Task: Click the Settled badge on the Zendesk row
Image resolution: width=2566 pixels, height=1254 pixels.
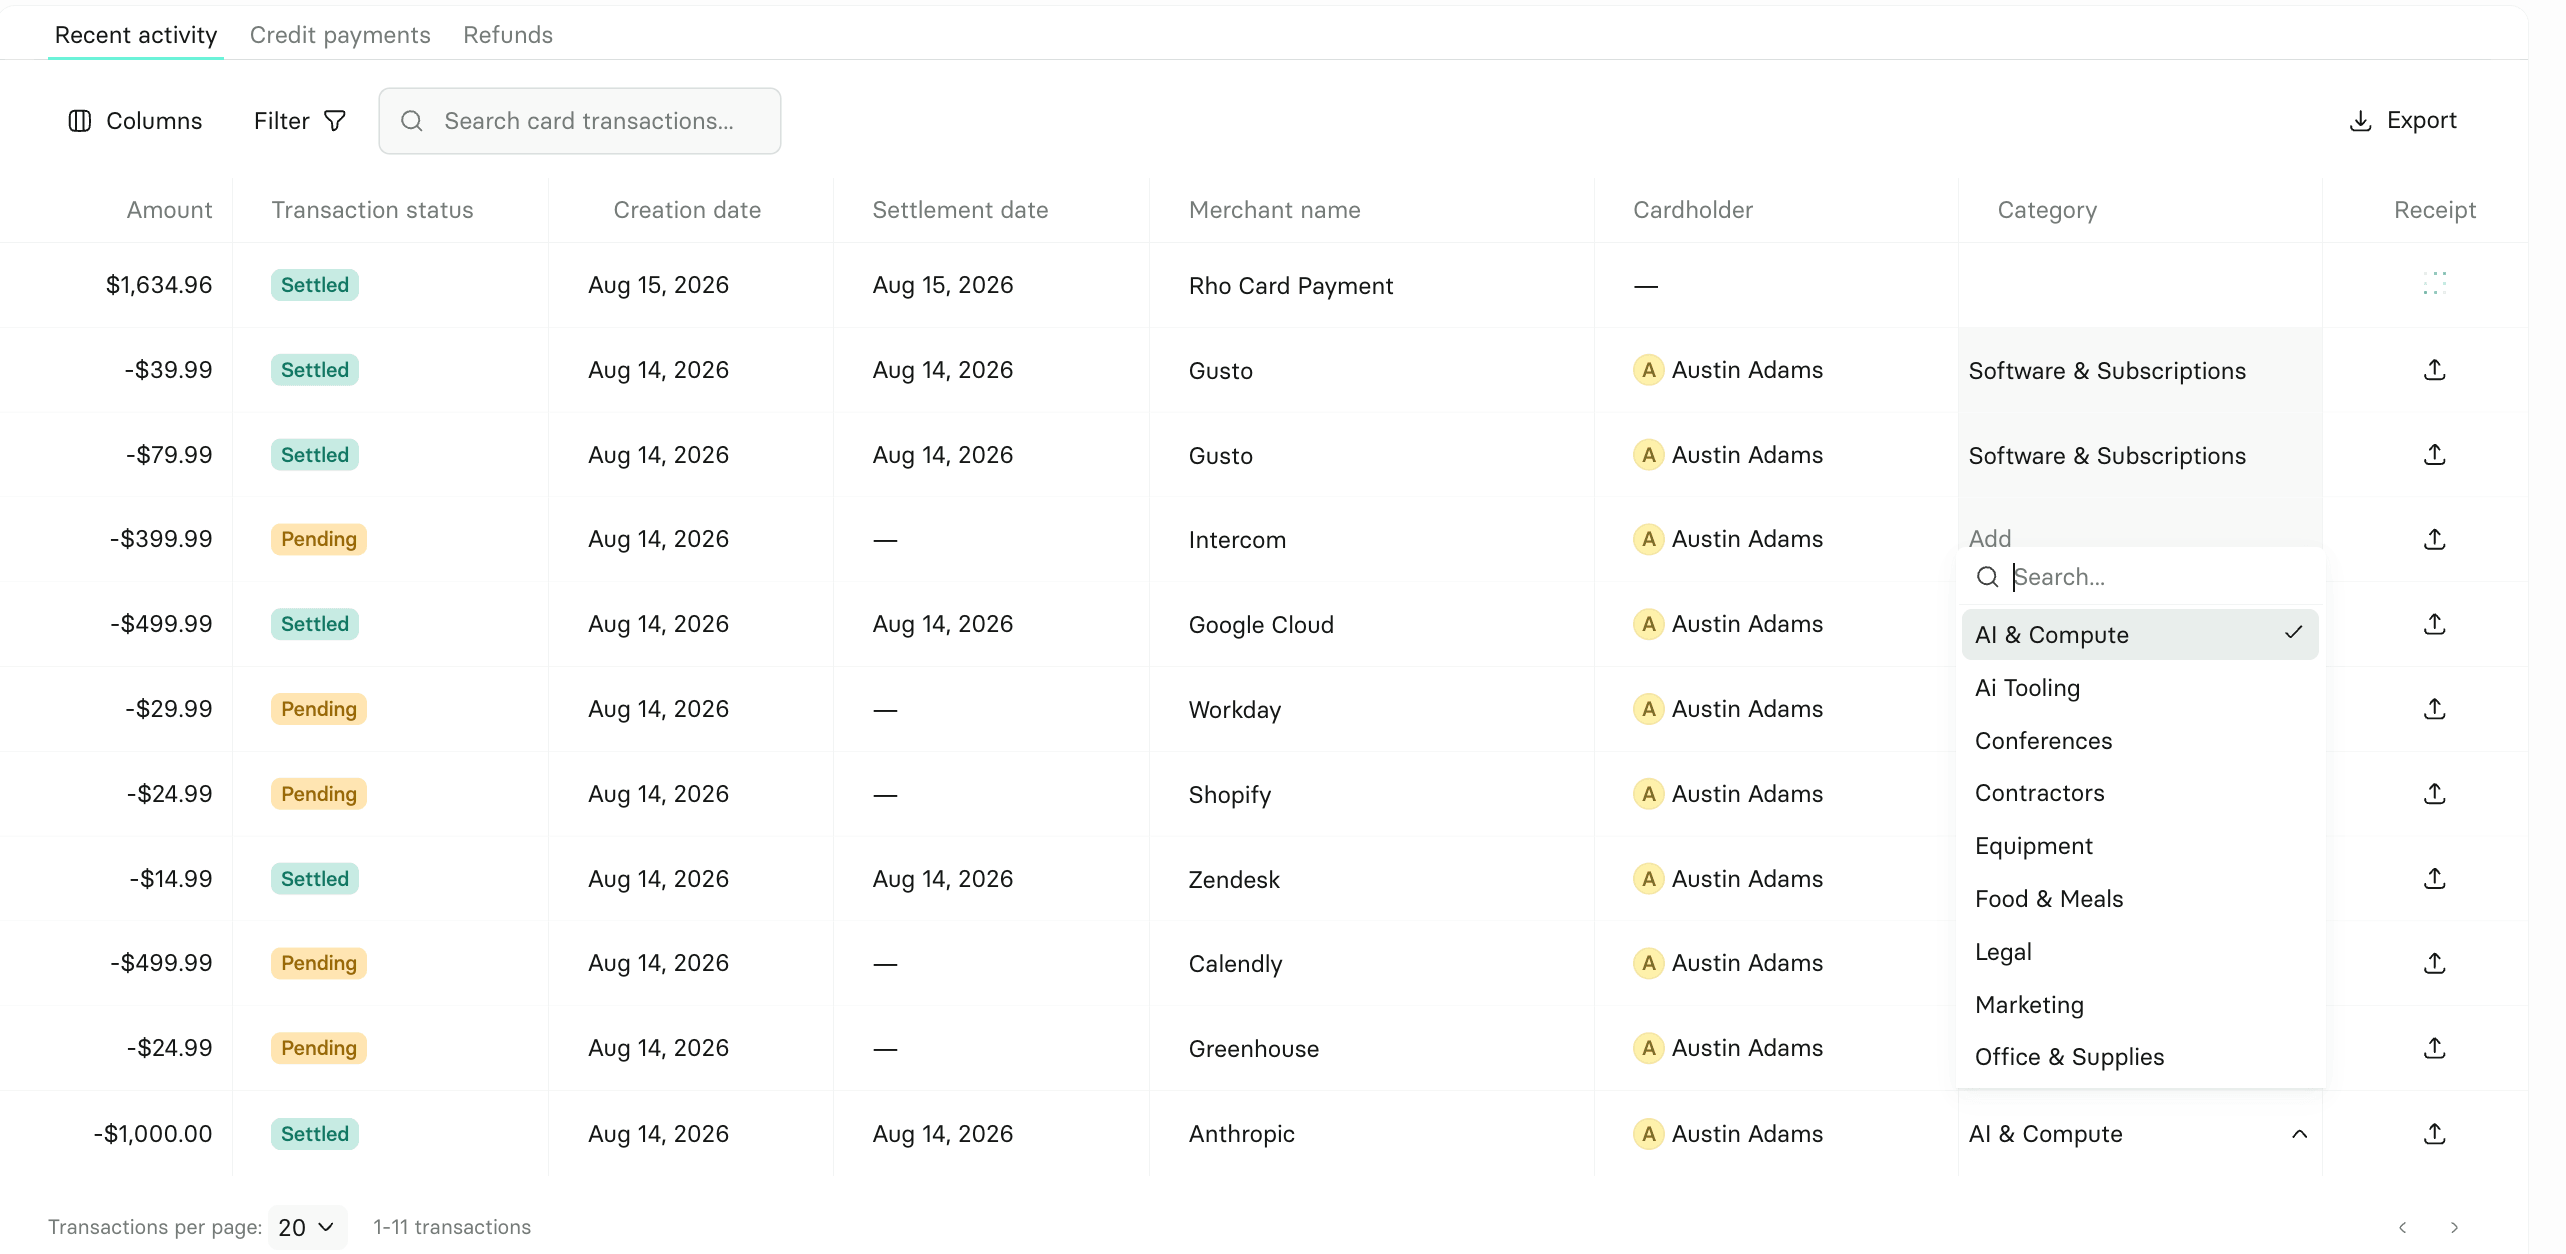Action: point(314,879)
